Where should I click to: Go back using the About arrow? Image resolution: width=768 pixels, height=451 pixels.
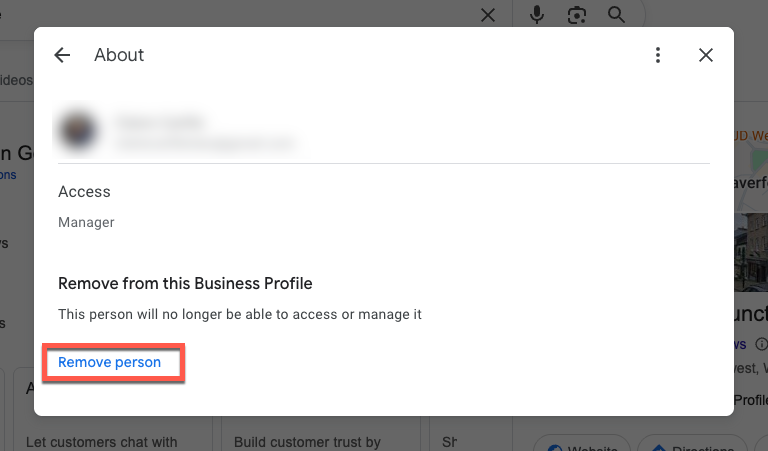(63, 56)
